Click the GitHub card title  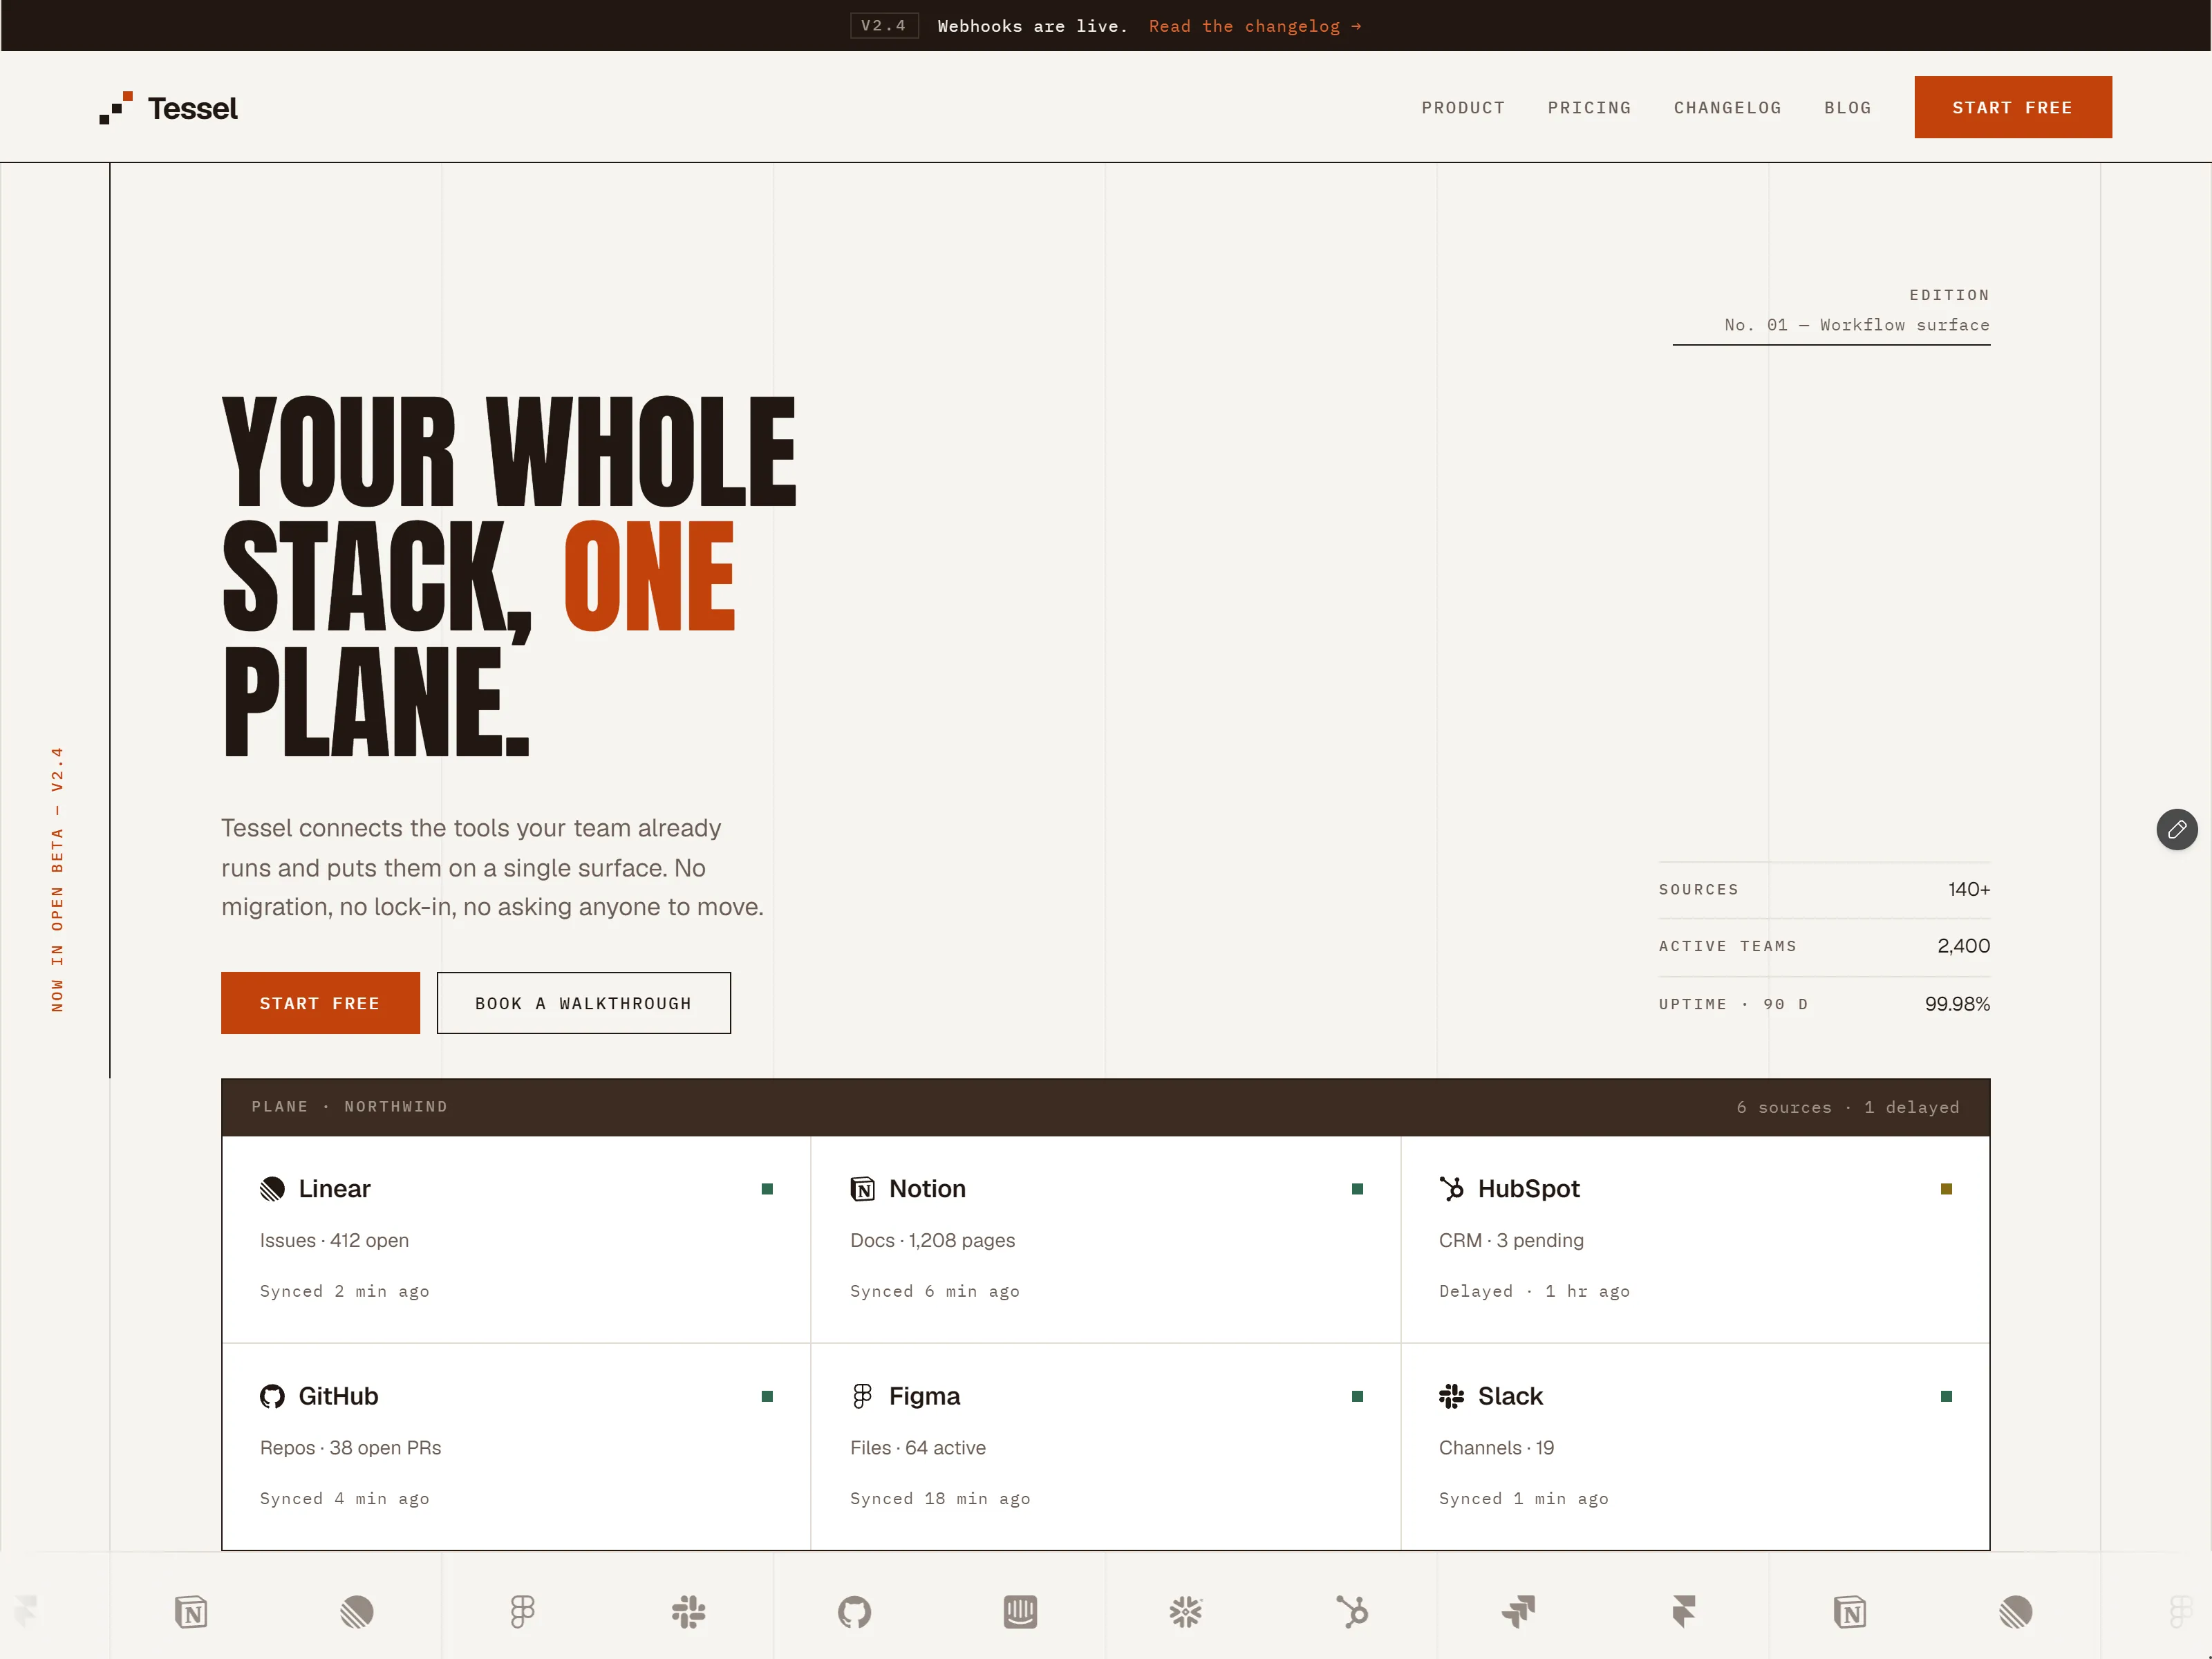pos(338,1396)
